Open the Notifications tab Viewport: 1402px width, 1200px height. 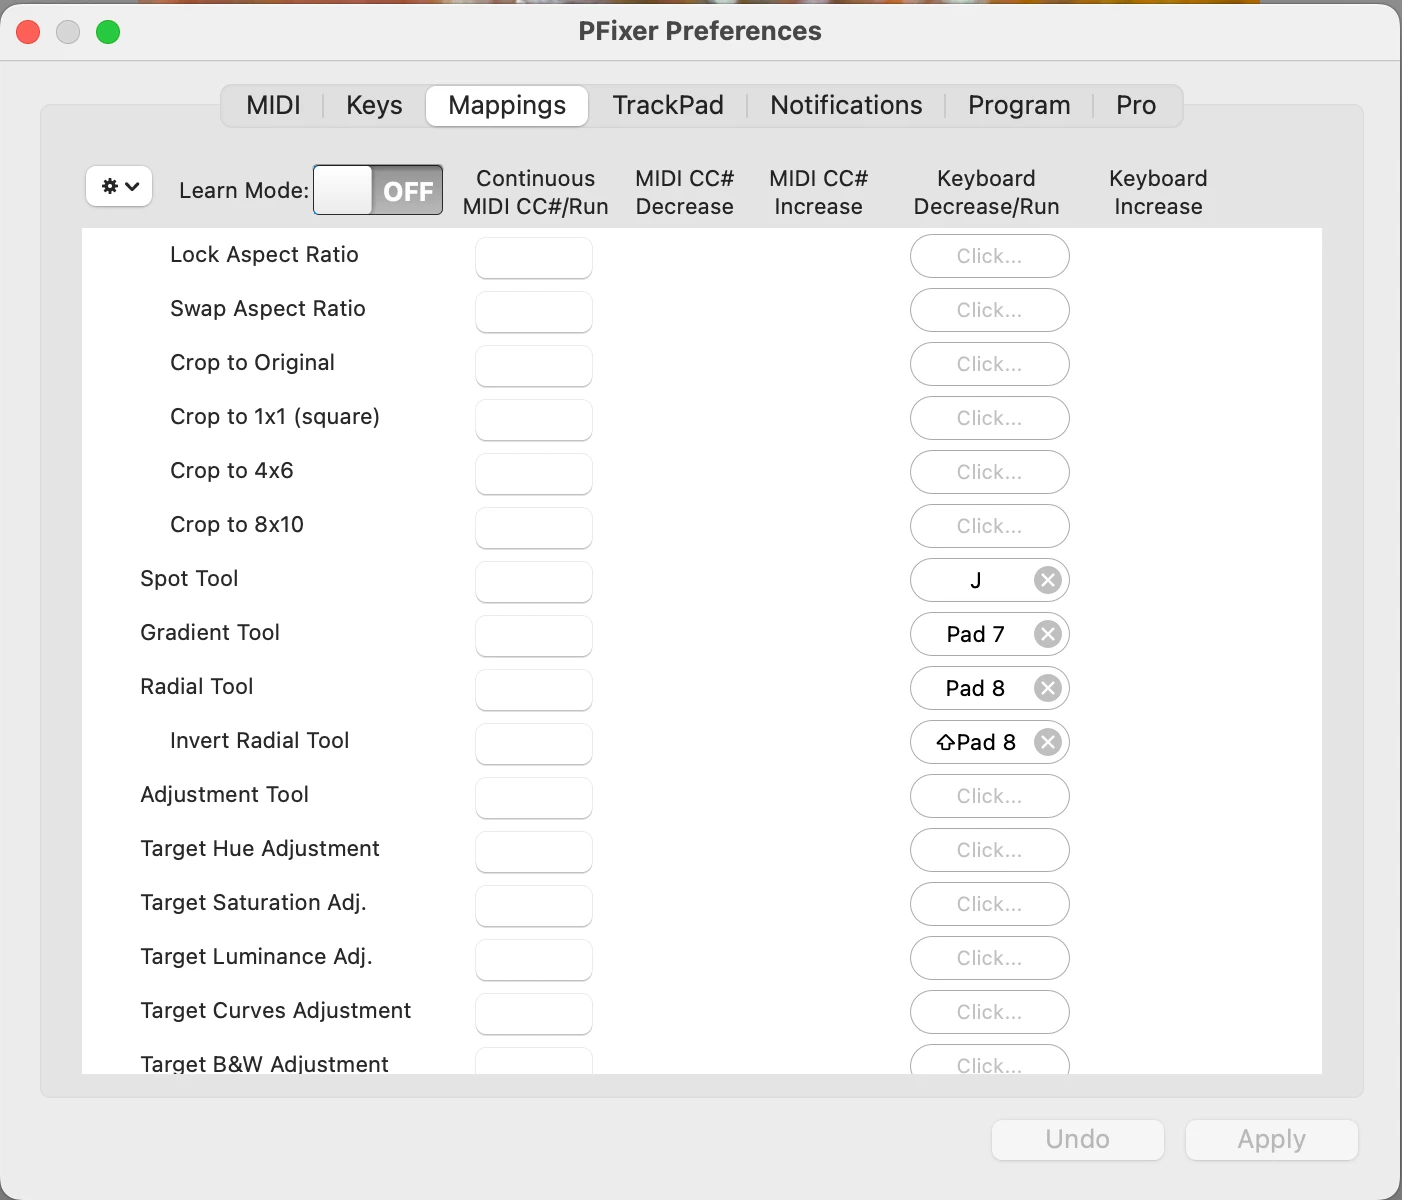click(846, 105)
